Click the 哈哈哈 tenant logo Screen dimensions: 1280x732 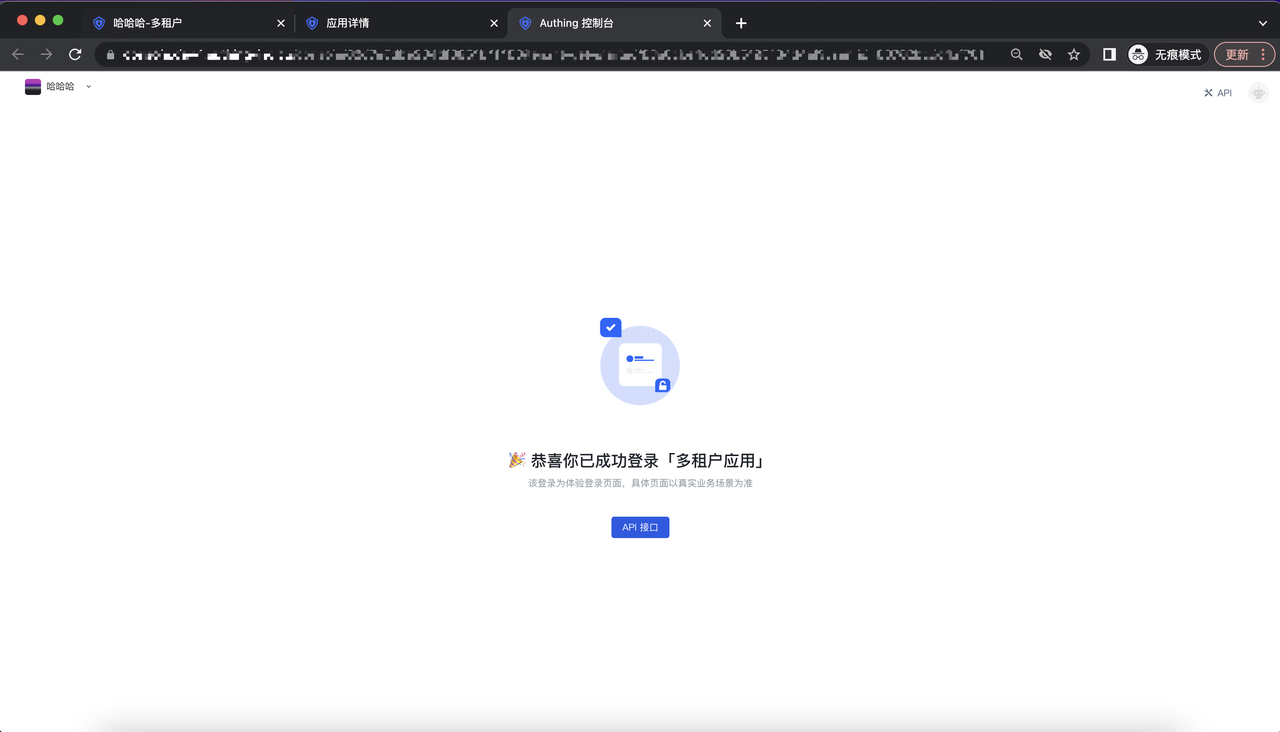[x=33, y=87]
